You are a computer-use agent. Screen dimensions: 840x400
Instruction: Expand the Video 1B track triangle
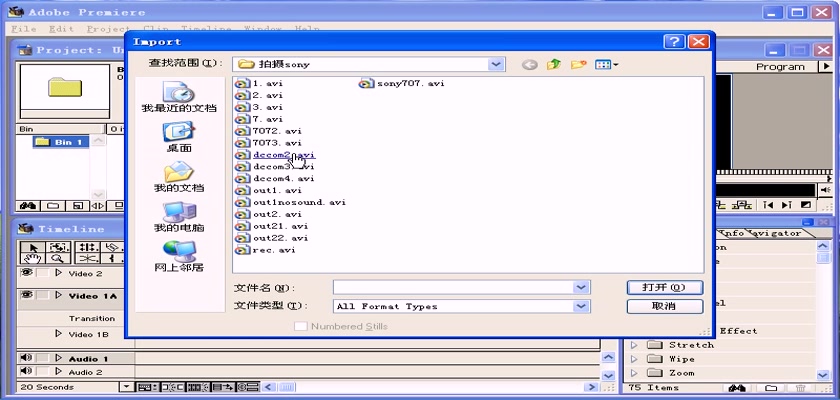[58, 334]
